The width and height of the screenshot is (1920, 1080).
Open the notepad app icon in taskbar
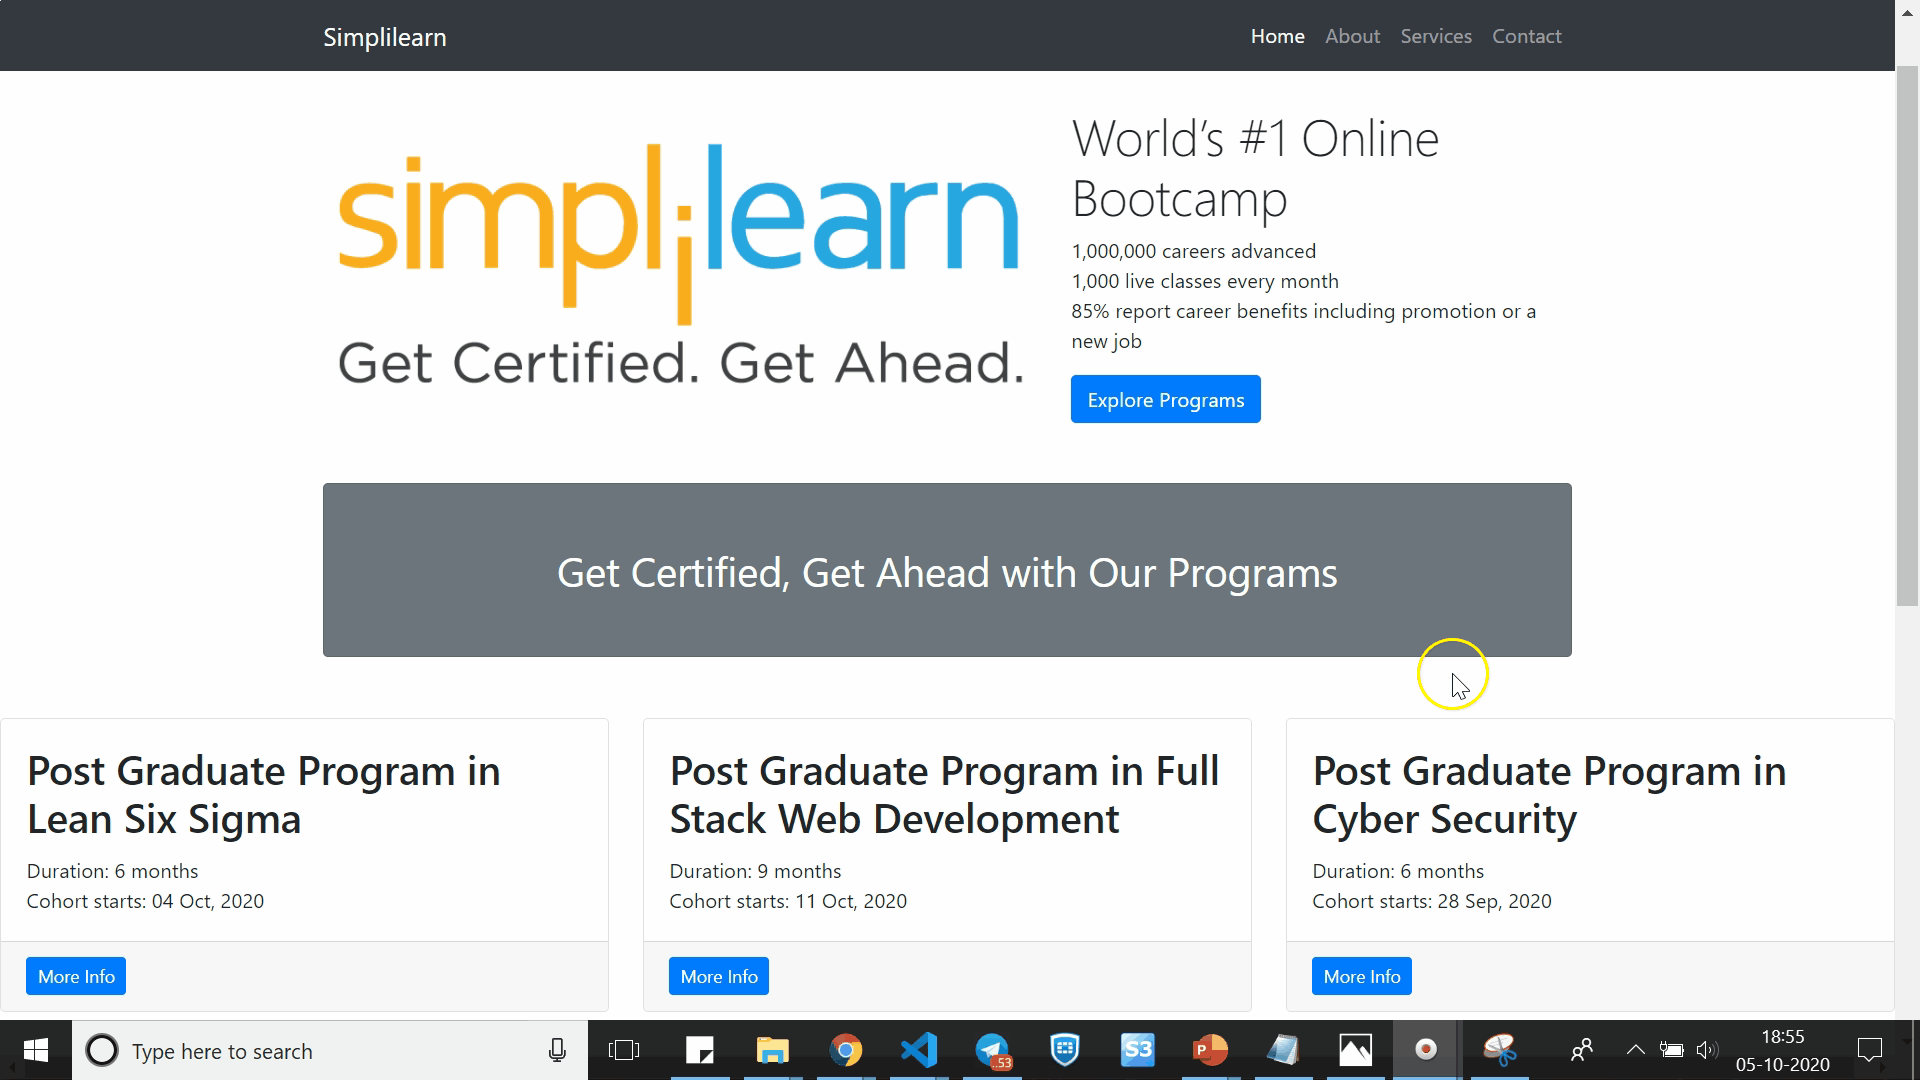point(1283,1050)
